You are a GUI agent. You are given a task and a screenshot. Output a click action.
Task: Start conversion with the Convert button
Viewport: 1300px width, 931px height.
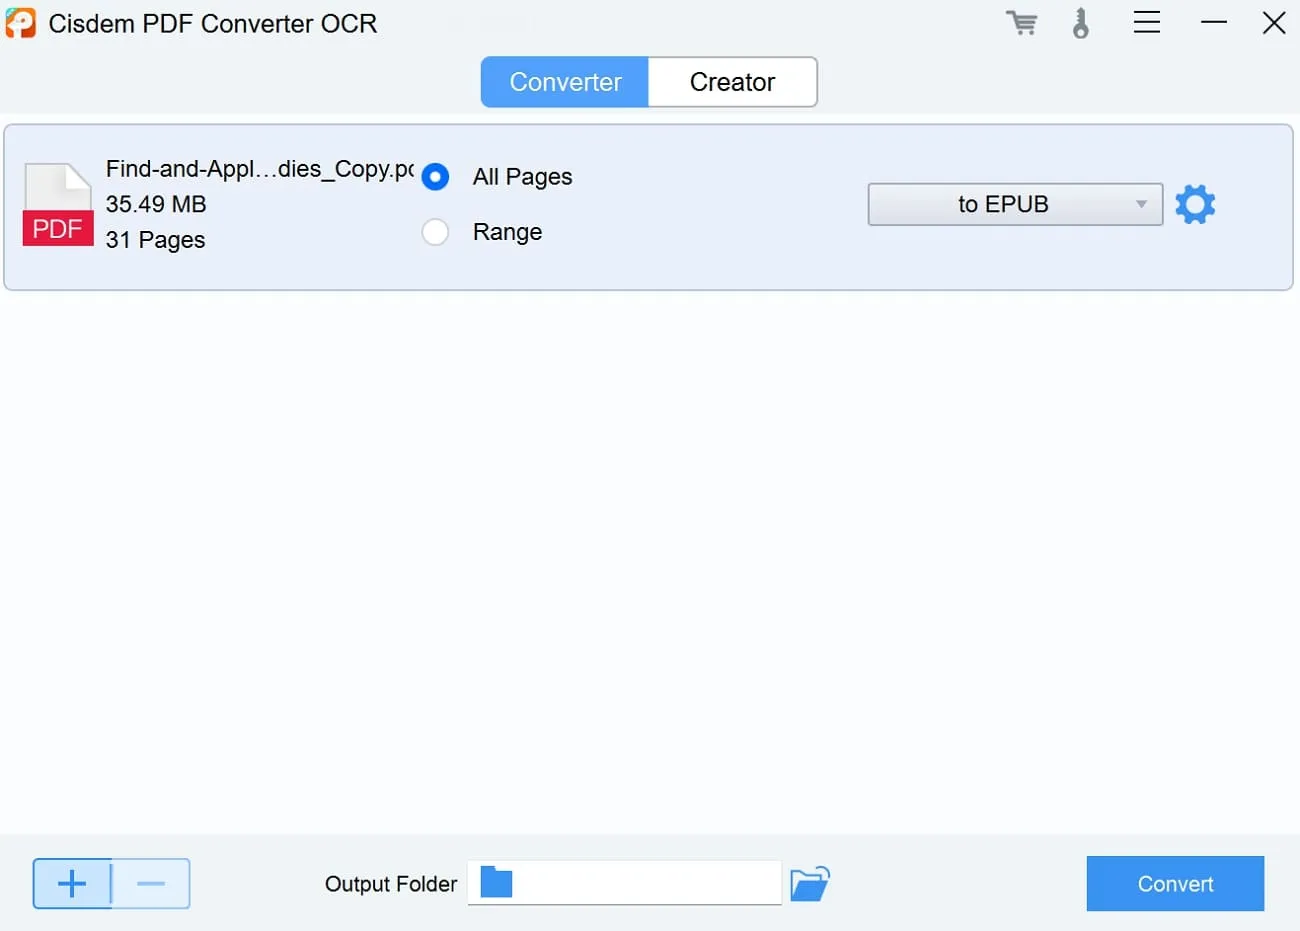coord(1175,883)
